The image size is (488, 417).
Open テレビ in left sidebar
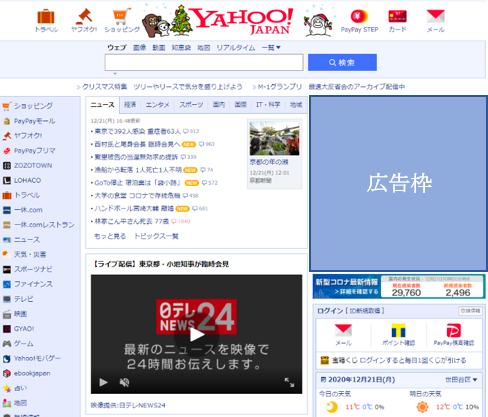pyautogui.click(x=23, y=299)
